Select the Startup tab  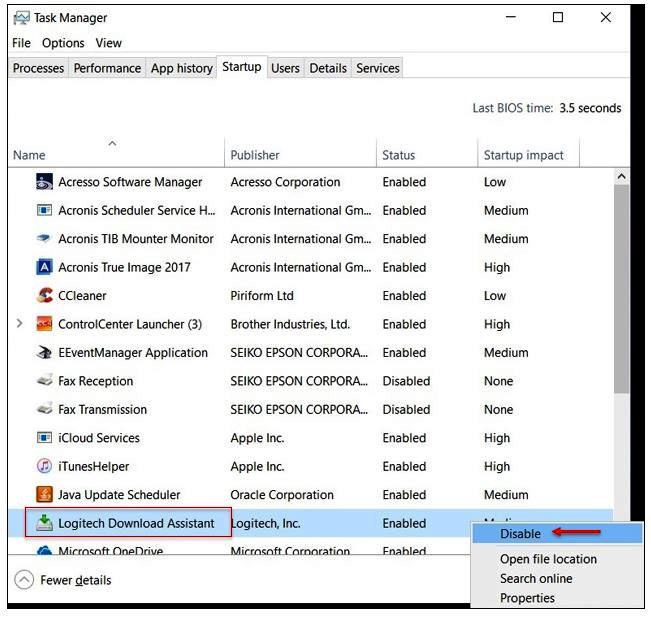pos(242,67)
